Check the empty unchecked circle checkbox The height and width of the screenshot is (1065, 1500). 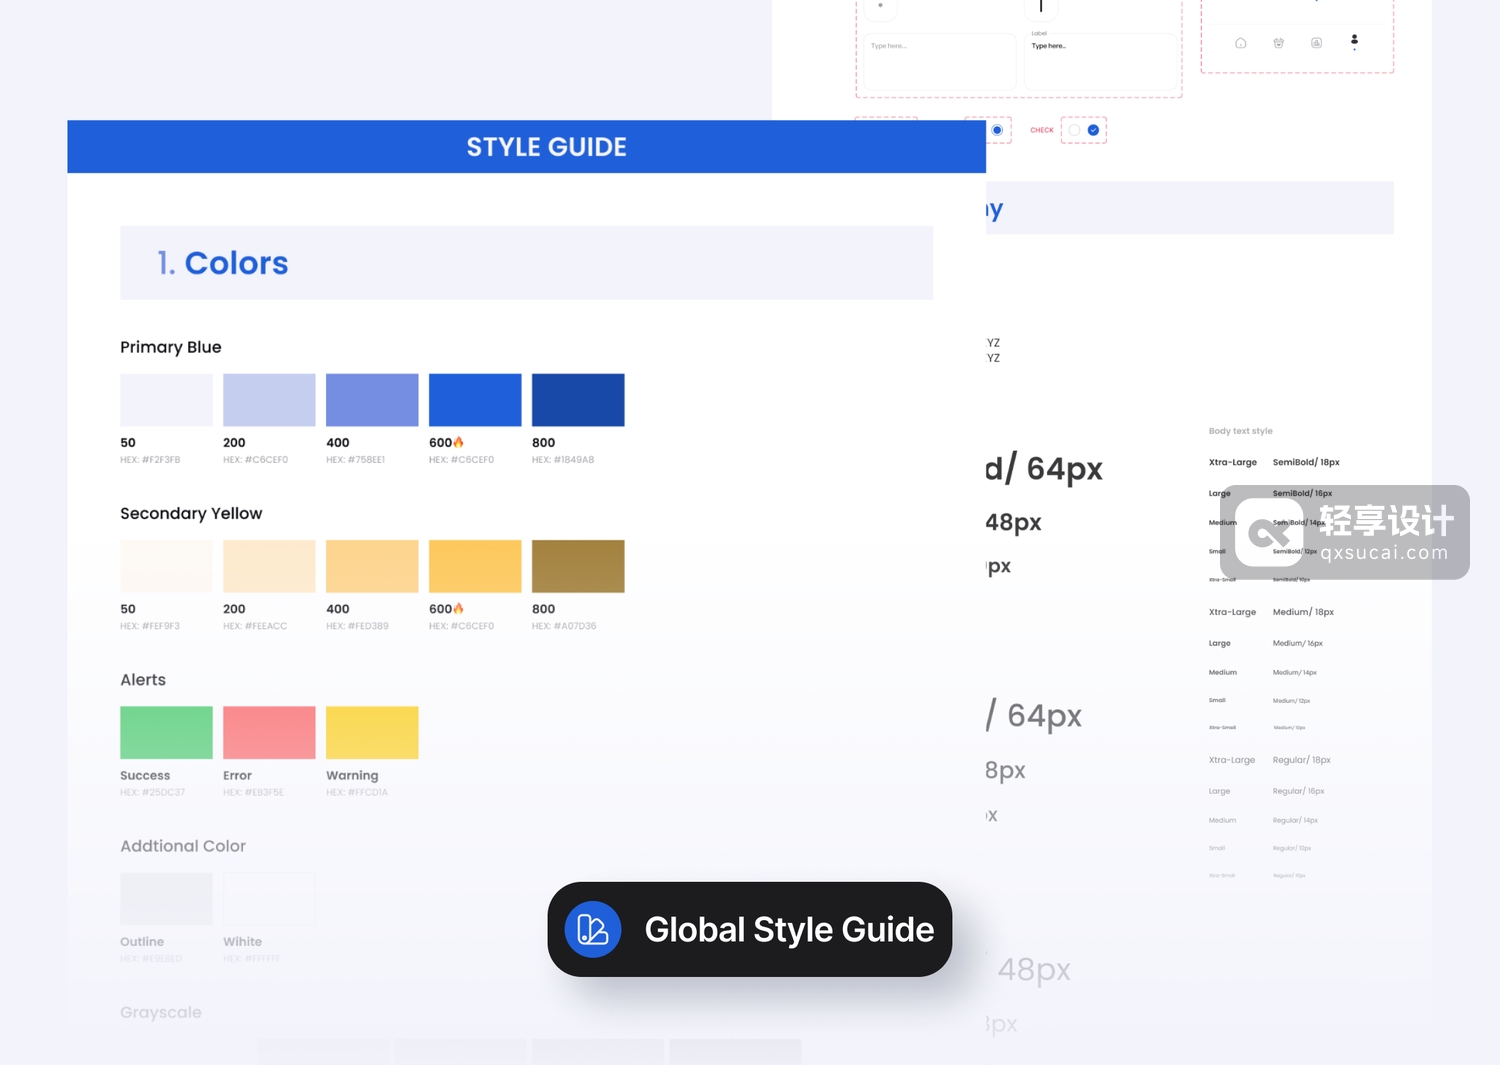1074,130
